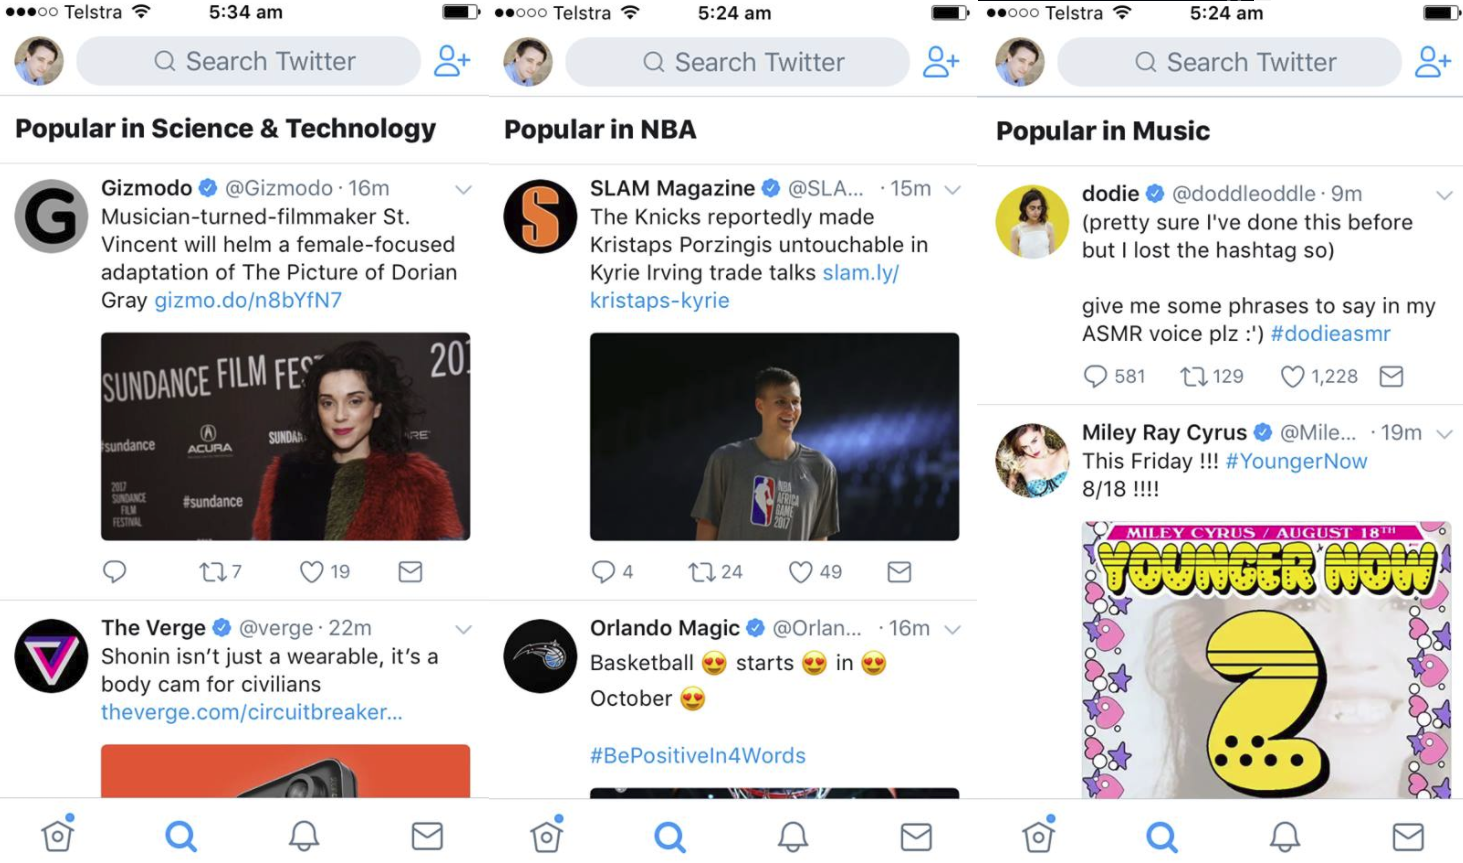View Younger Now poster image
This screenshot has width=1463, height=863.
click(1266, 660)
